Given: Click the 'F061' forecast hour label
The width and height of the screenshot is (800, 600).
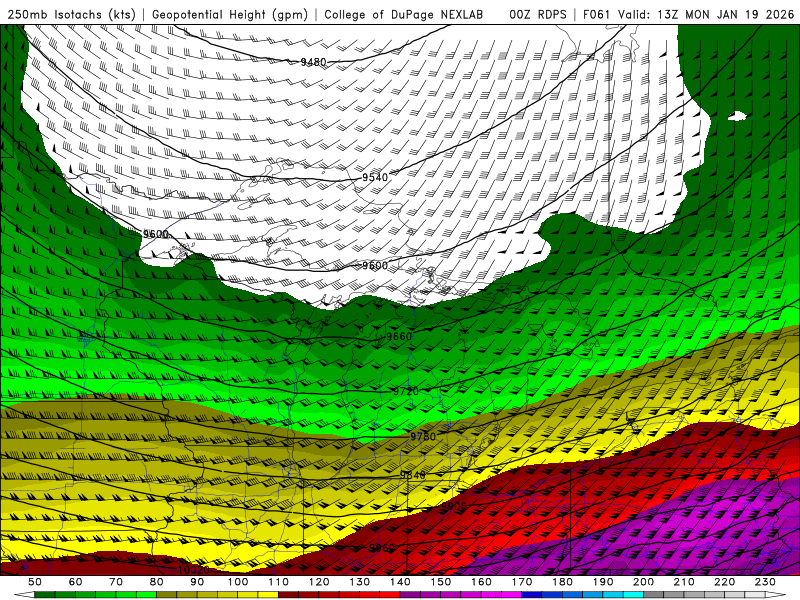Looking at the screenshot, I should coord(596,14).
